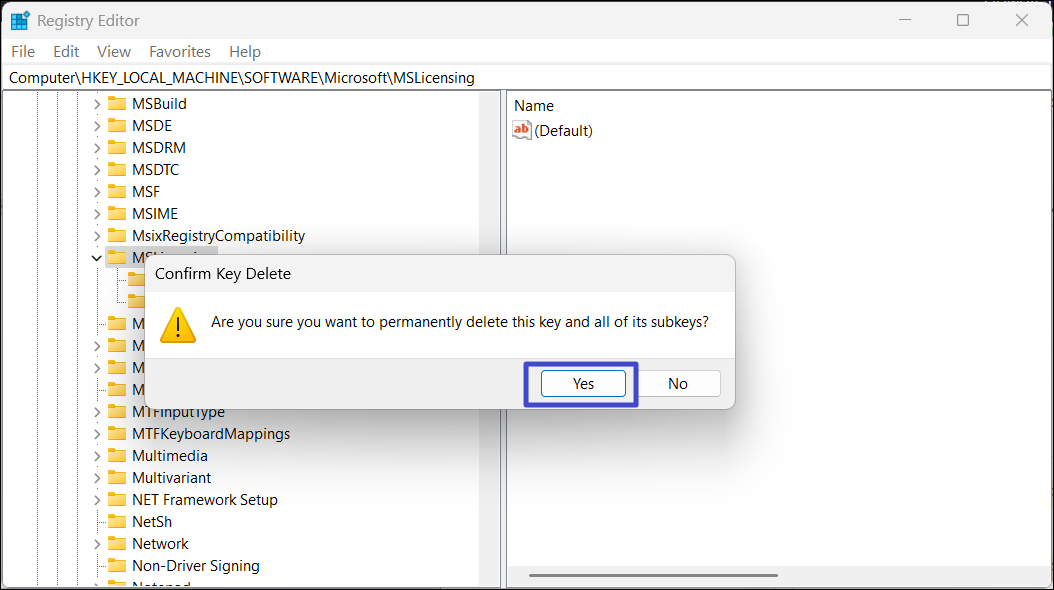Screen dimensions: 1054x590
Task: Select the MSF folder icon
Action: pyautogui.click(x=117, y=192)
